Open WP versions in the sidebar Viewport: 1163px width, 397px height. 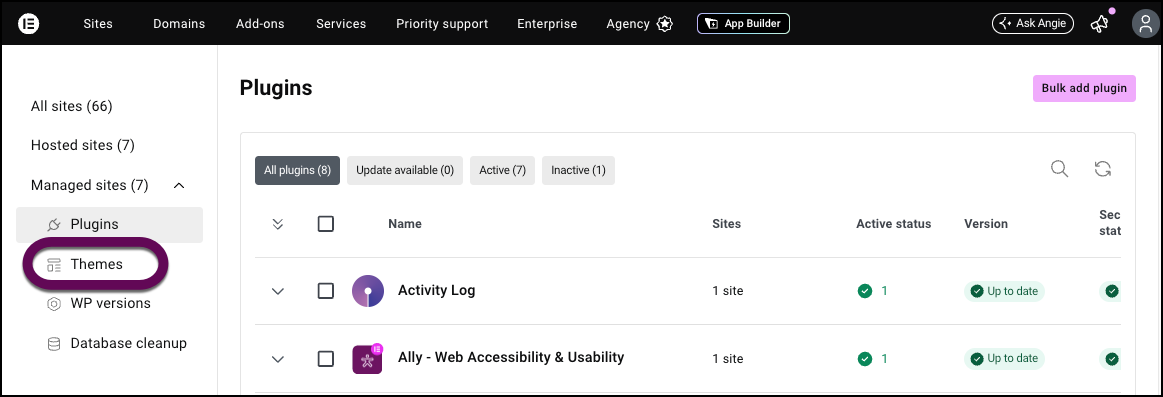[111, 304]
